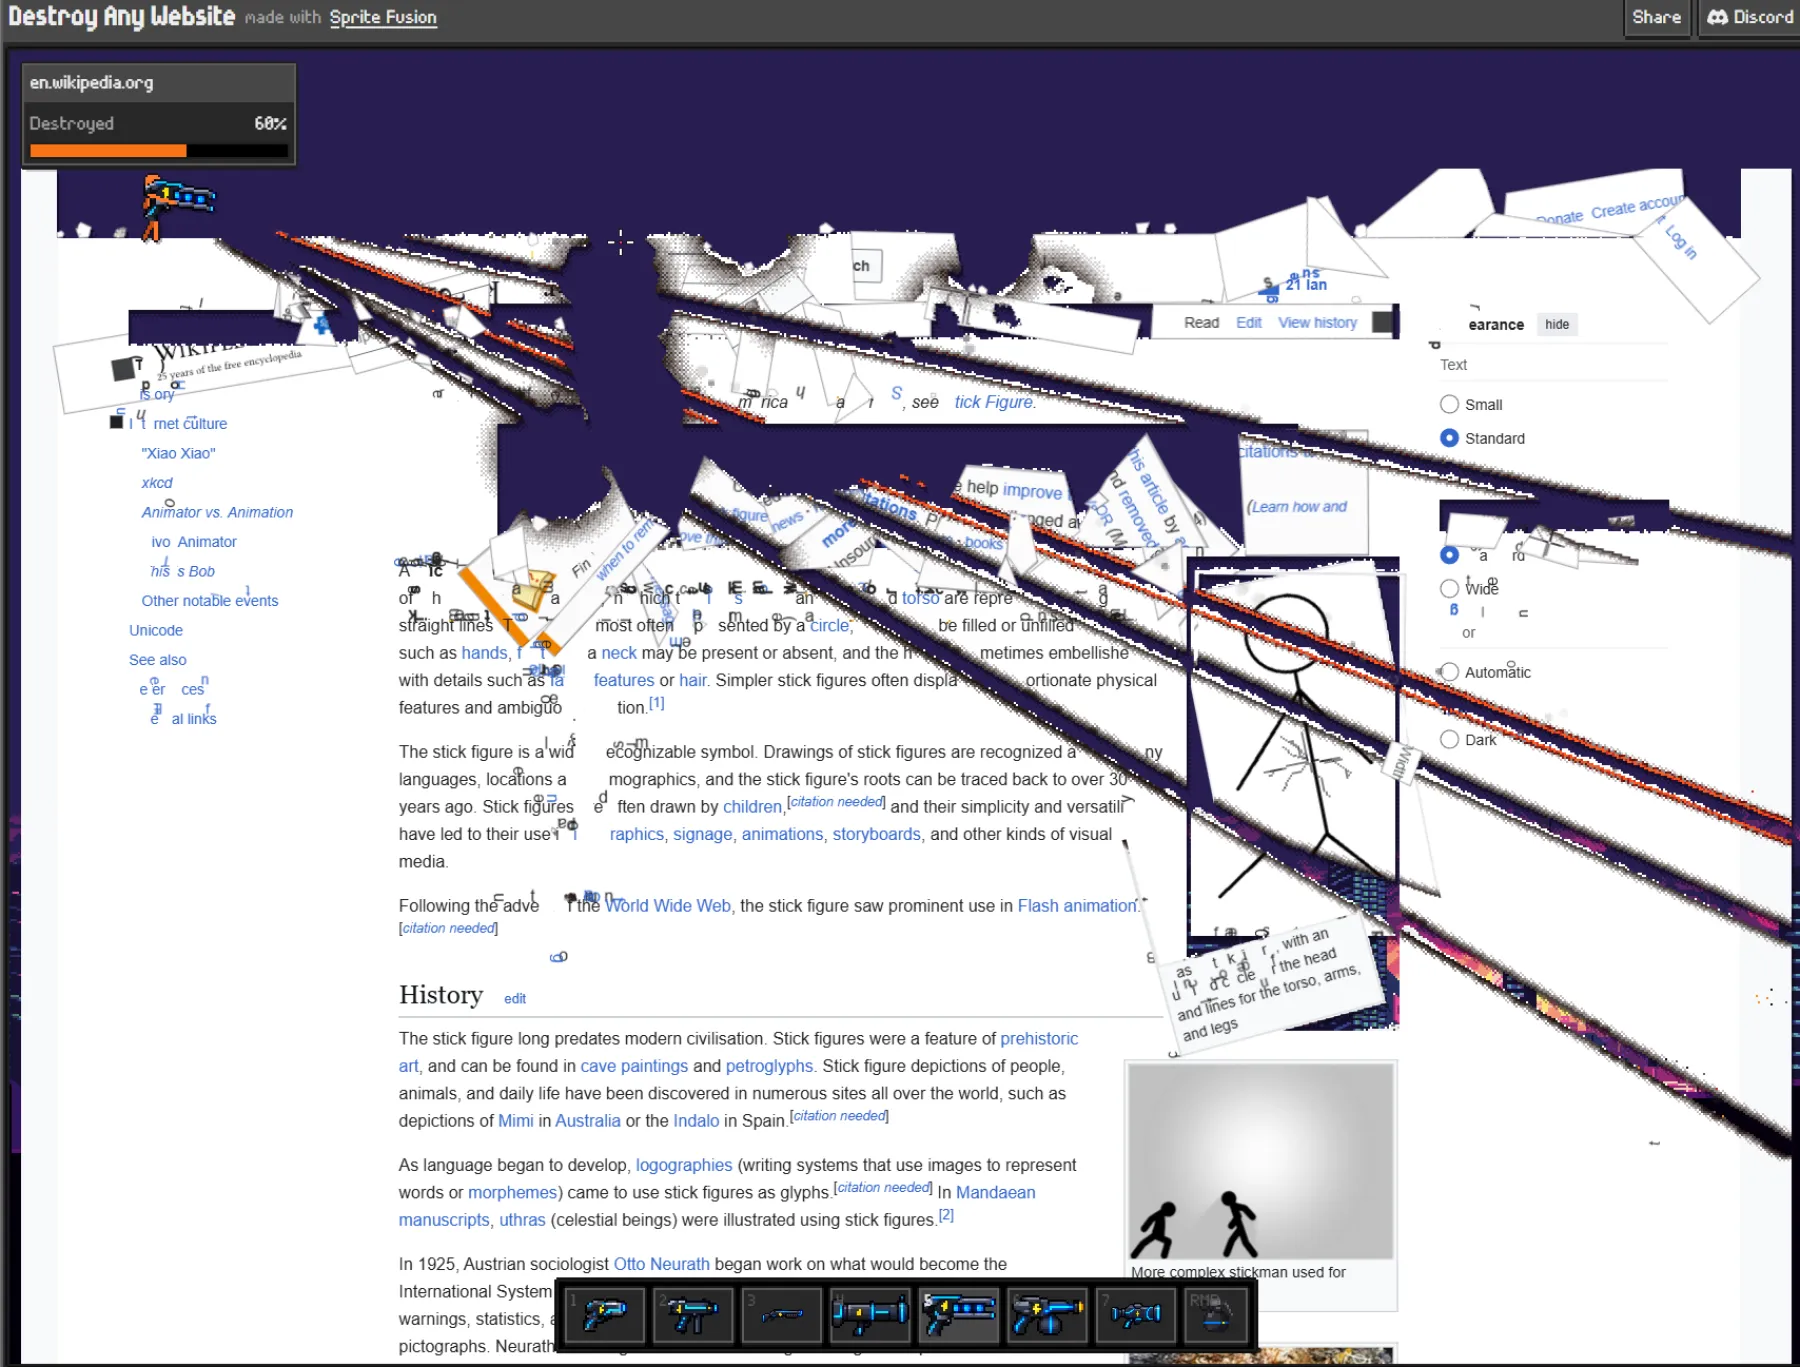Open the complex stickman animation image
Viewport: 1800px width, 1367px height.
1261,1161
